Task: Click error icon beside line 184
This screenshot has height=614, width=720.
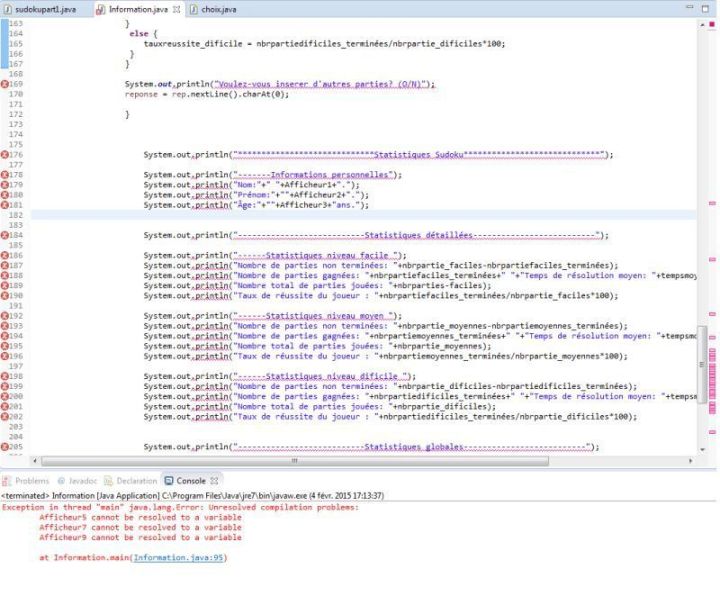Action: click(x=5, y=235)
